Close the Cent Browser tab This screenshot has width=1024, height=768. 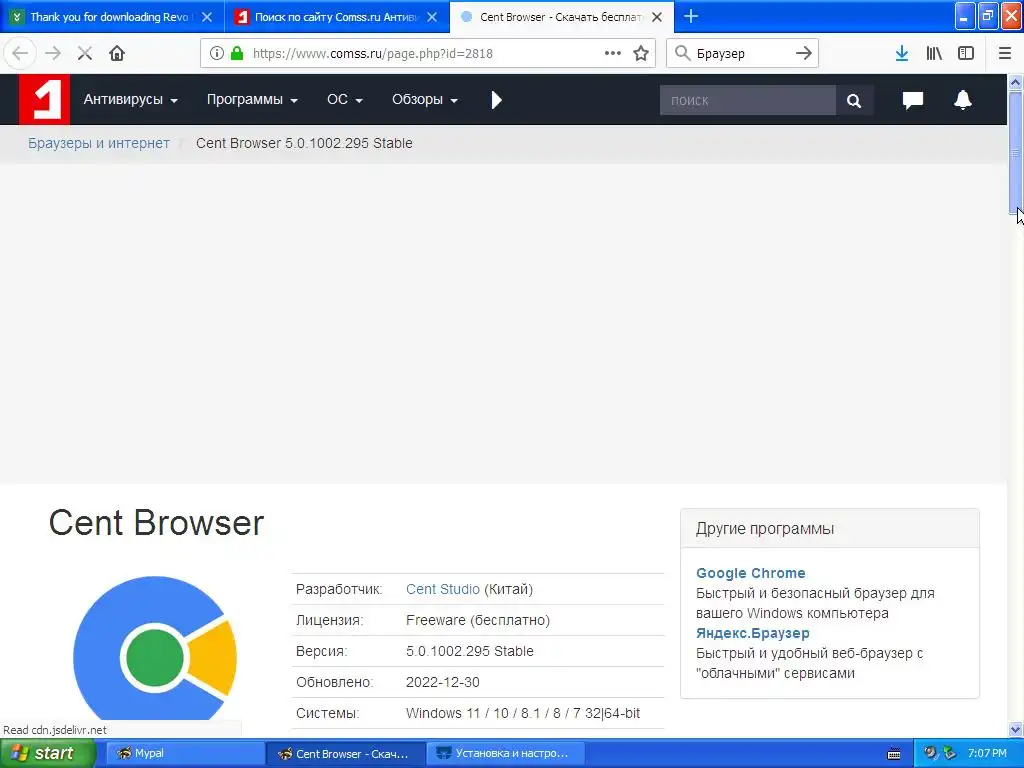click(657, 17)
